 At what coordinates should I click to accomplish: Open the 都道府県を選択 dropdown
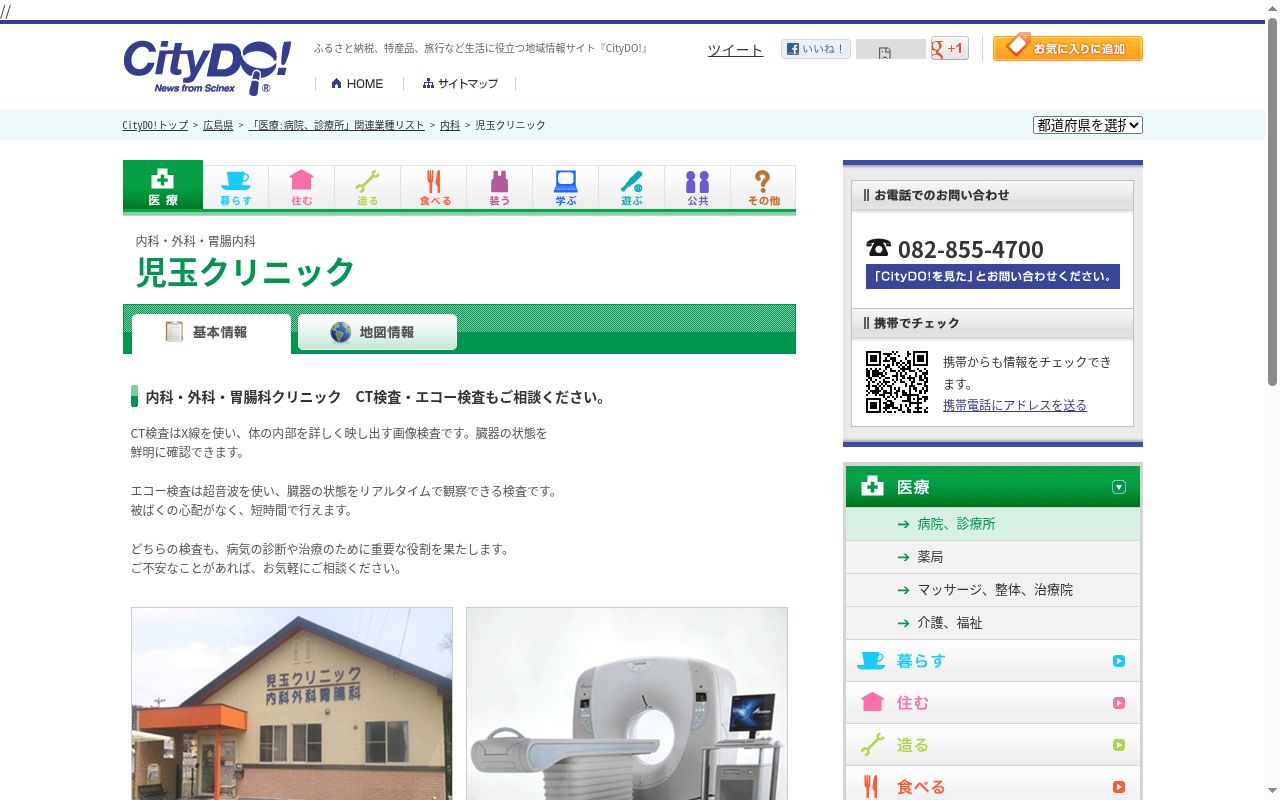[x=1088, y=125]
